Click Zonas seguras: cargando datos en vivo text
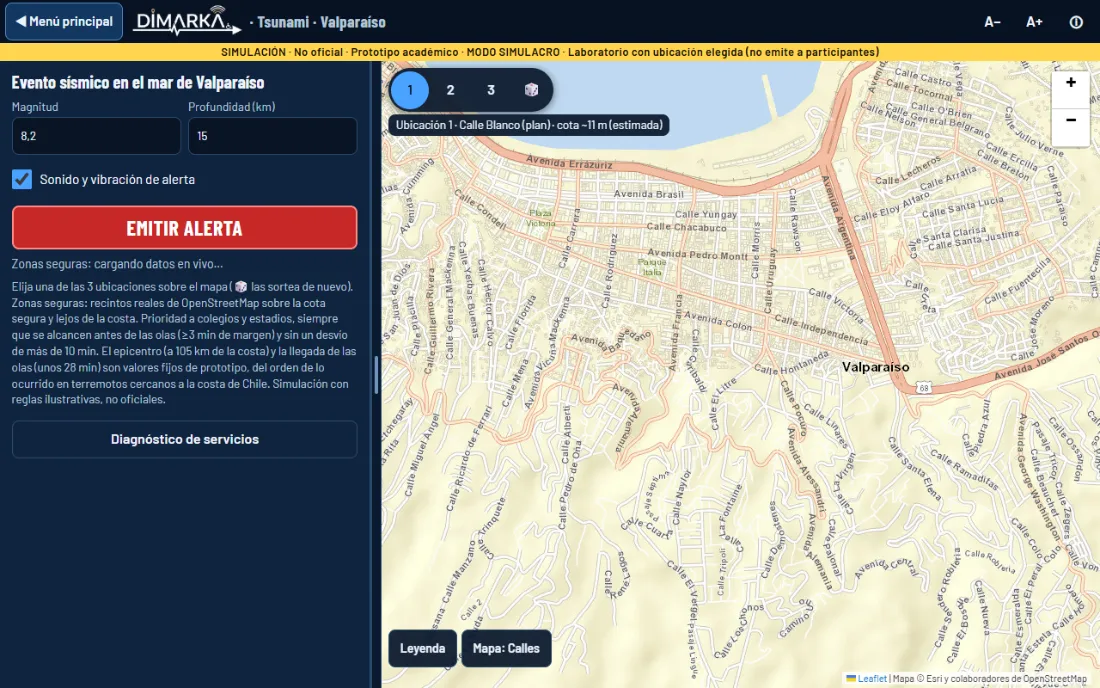The image size is (1100, 688). 117,264
